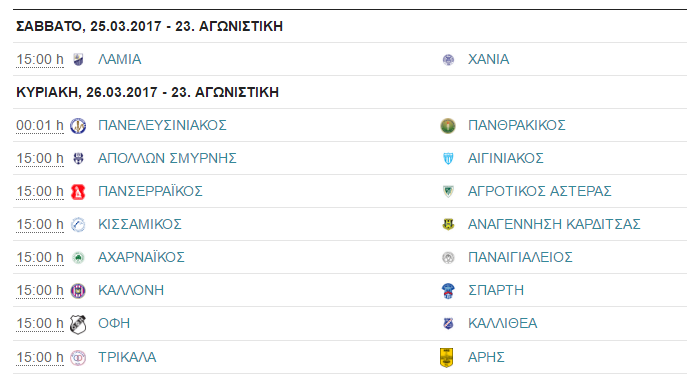Open the ΠΑΝΕΛΕΥΣΙΝΙΑΚΟΣ team link
This screenshot has width=687, height=386.
[x=162, y=125]
